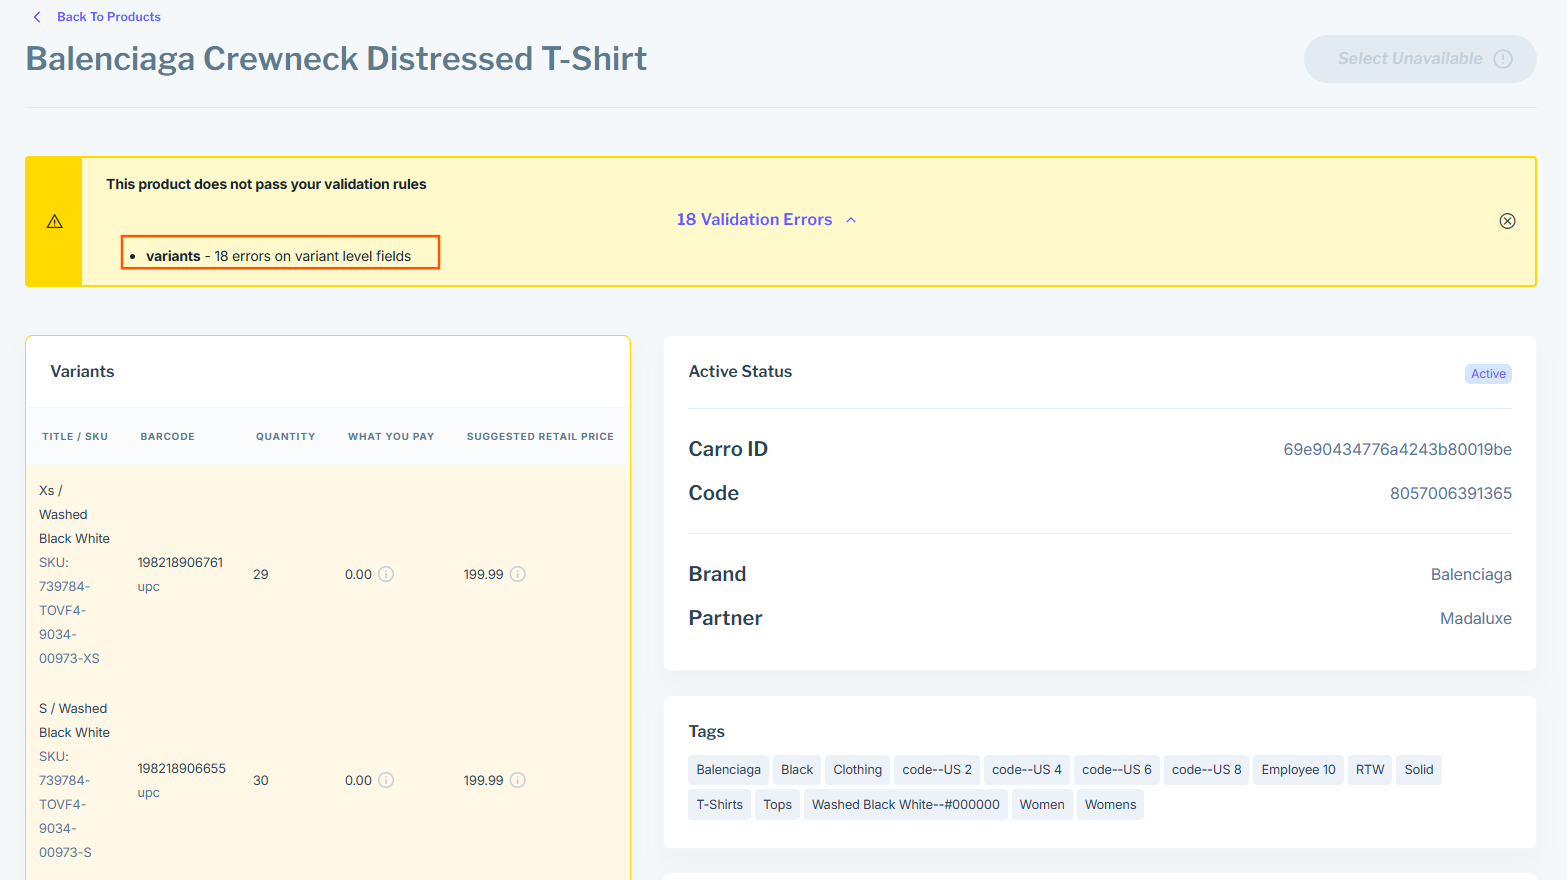Click the T-Shirts tag
The height and width of the screenshot is (880, 1567).
coord(719,805)
